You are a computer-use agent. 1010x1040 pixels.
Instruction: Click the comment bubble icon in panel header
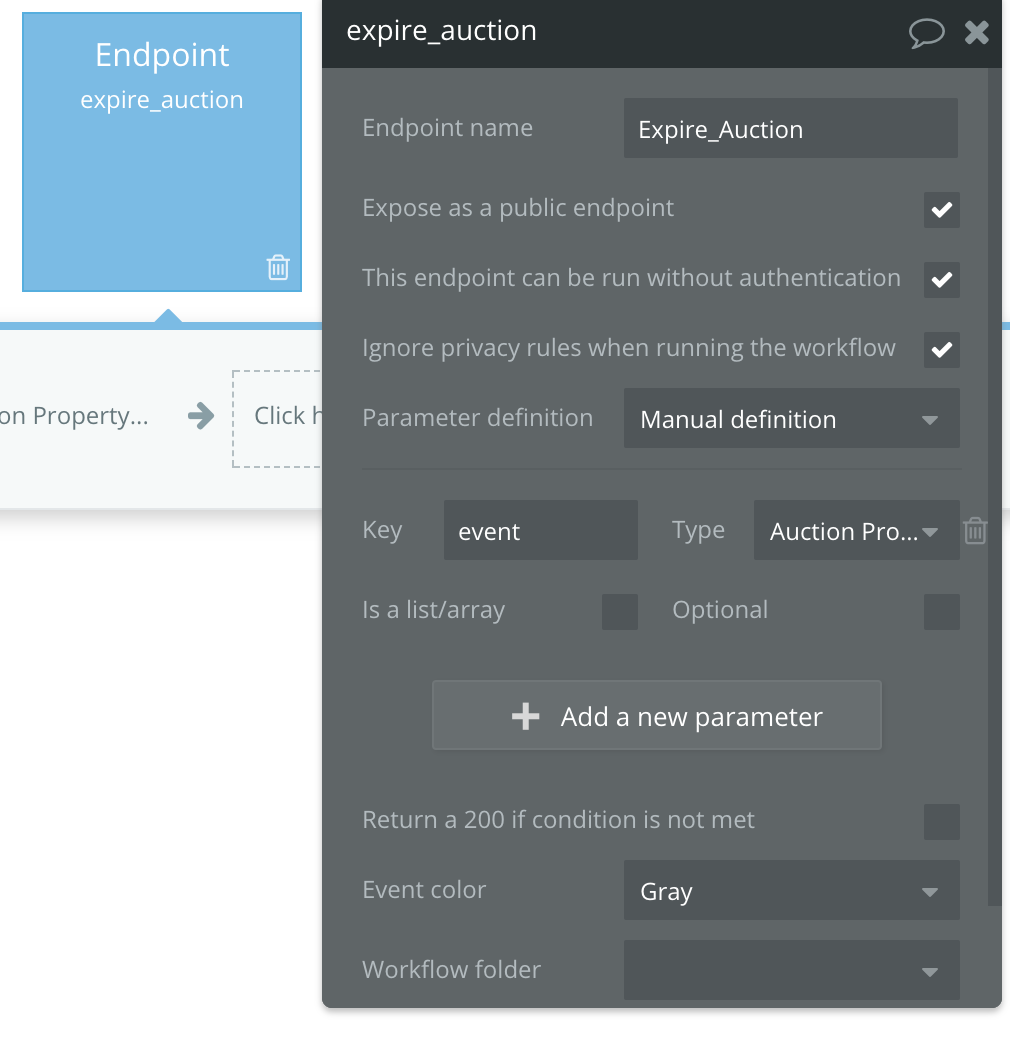(926, 33)
